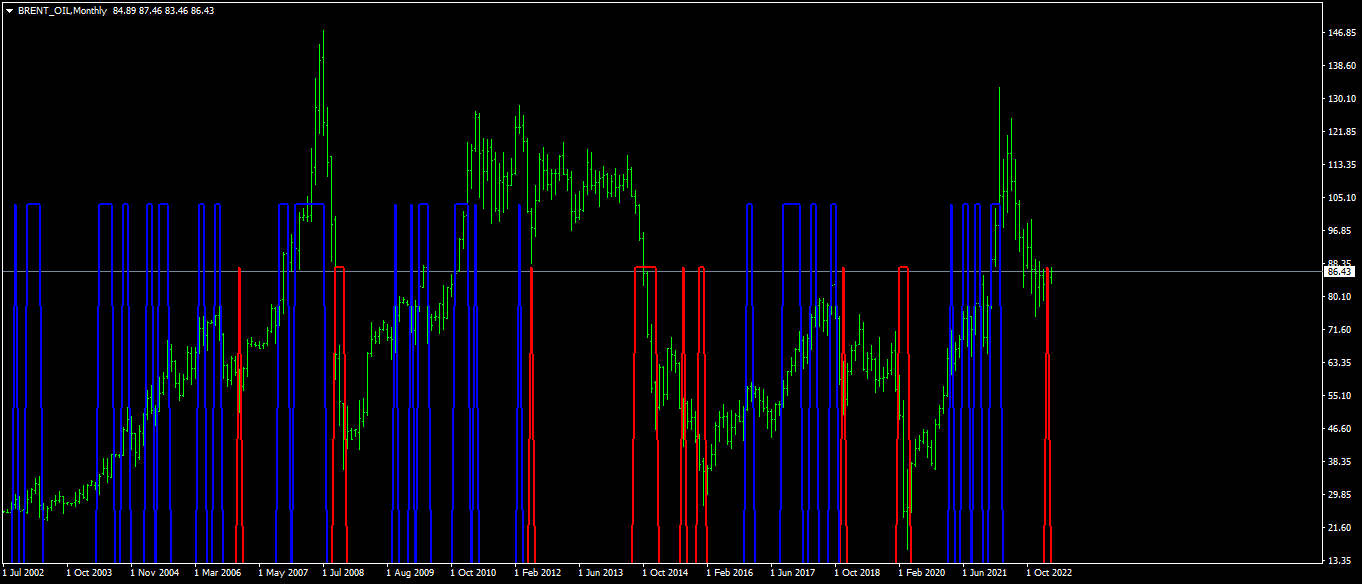Viewport: 1362px width, 584px height.
Task: Click the 1 Jul 2008 date label
Action: tap(343, 574)
